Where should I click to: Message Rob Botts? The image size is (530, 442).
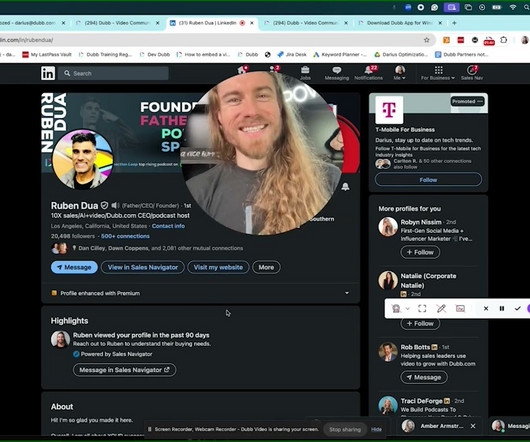[424, 377]
